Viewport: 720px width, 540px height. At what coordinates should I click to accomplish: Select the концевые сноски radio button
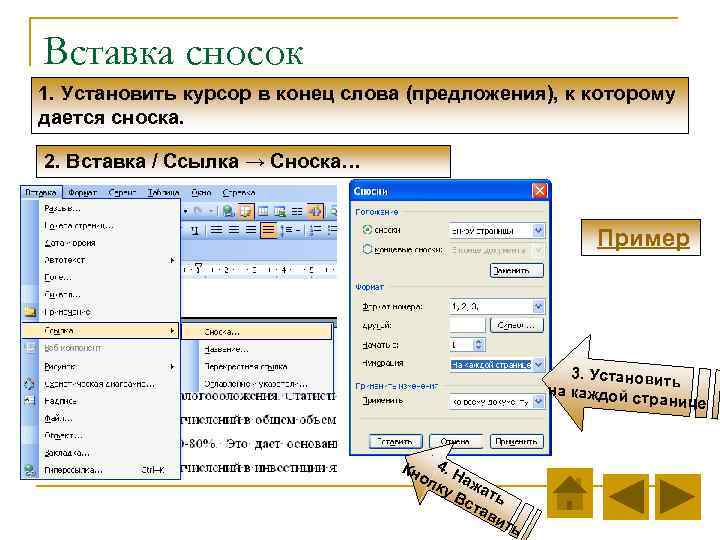pyautogui.click(x=367, y=249)
